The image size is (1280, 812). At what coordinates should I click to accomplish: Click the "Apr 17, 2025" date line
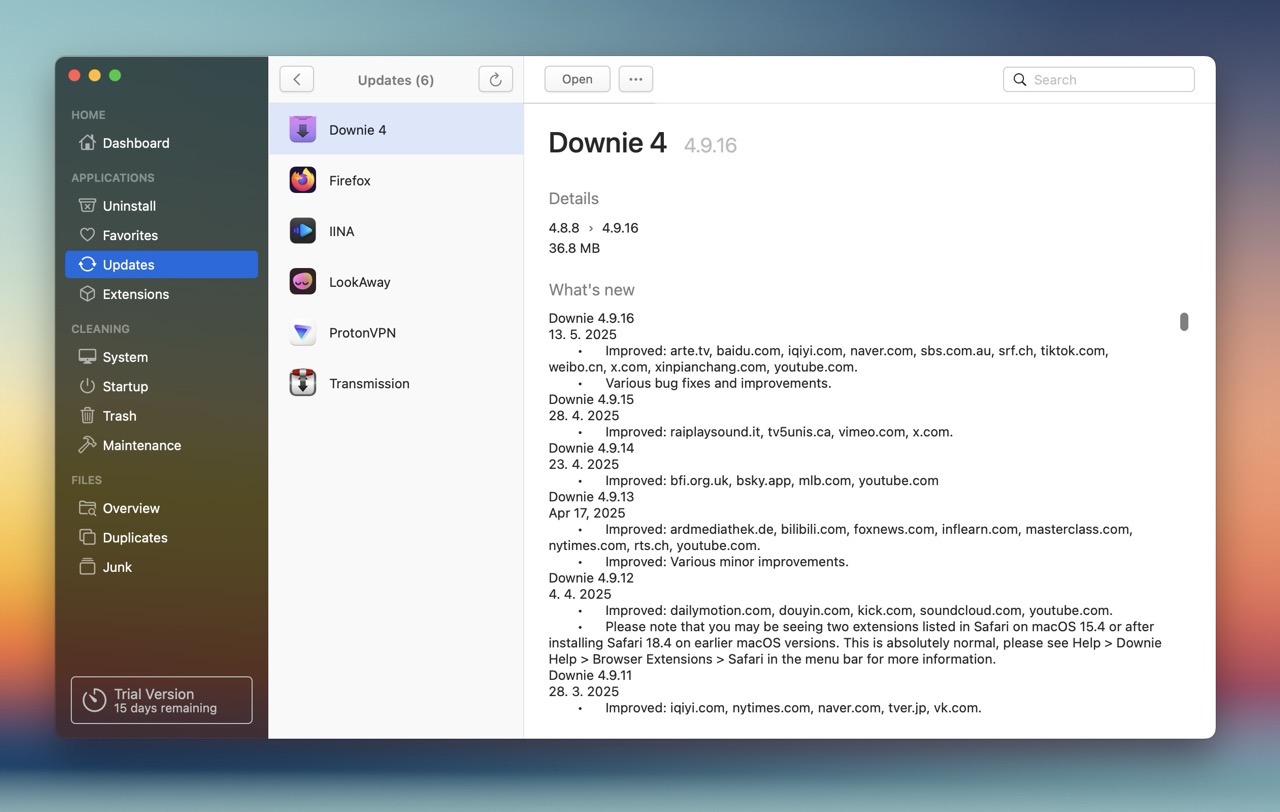[x=587, y=513]
